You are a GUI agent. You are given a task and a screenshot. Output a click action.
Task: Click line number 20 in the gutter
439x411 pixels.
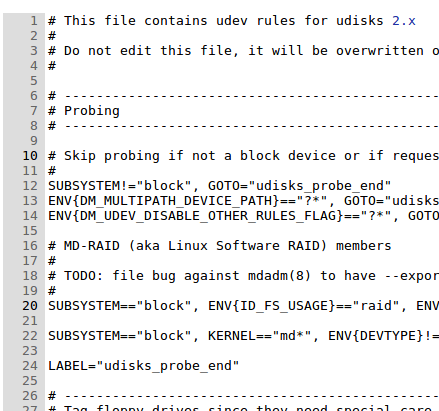[x=30, y=306]
